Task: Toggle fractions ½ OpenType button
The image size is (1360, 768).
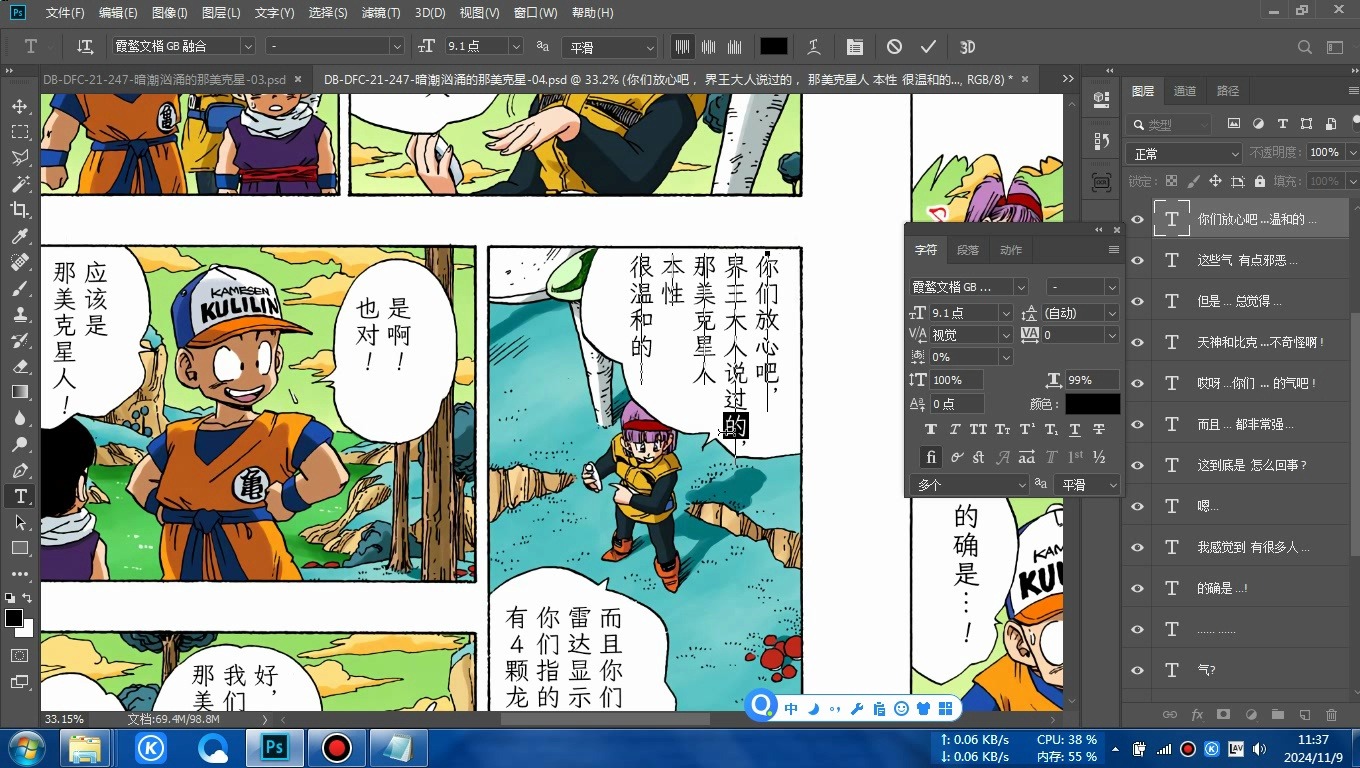Action: tap(1099, 457)
